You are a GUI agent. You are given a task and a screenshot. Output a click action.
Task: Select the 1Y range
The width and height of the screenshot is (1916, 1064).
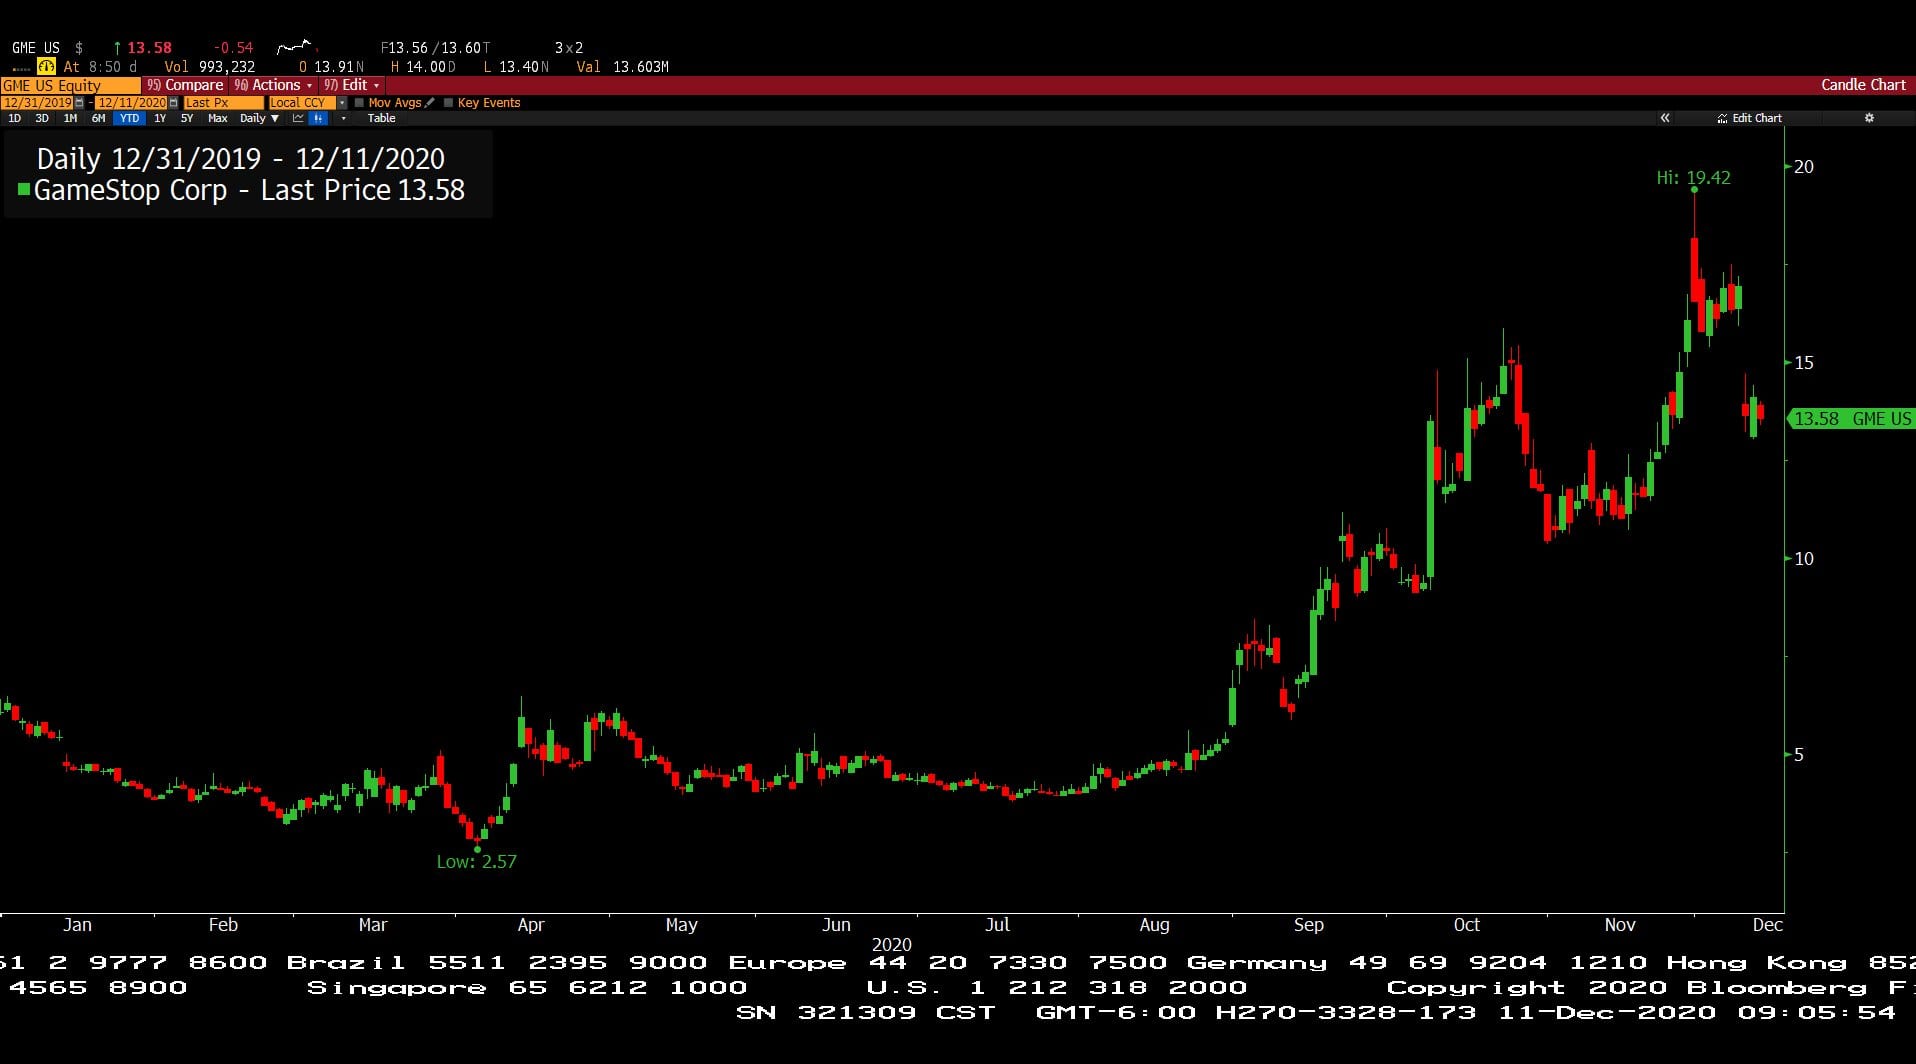pyautogui.click(x=160, y=118)
